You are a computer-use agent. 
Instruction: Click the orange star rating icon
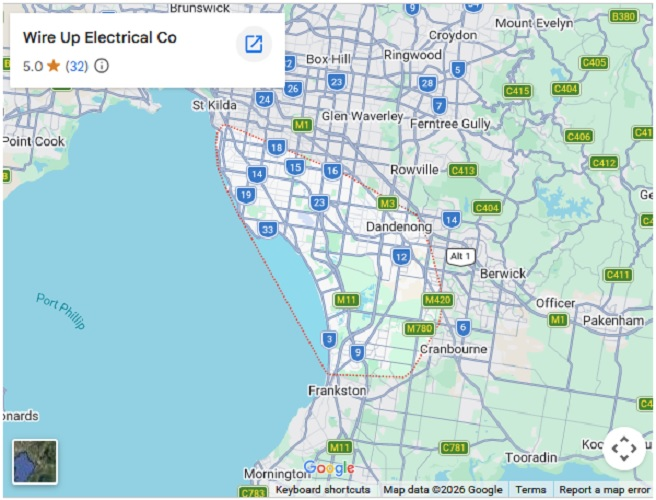(53, 66)
